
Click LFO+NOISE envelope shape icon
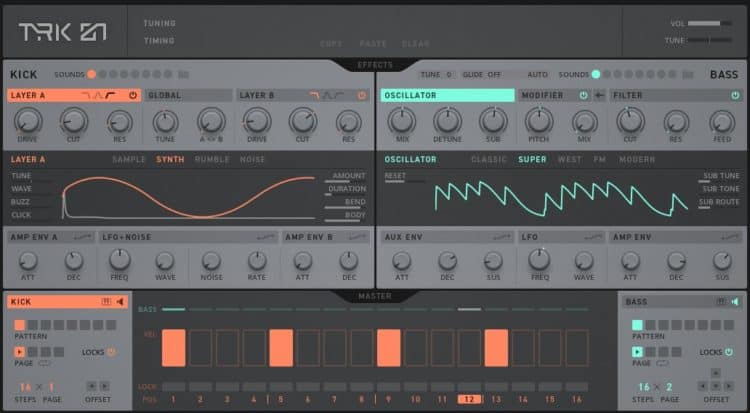(x=266, y=237)
